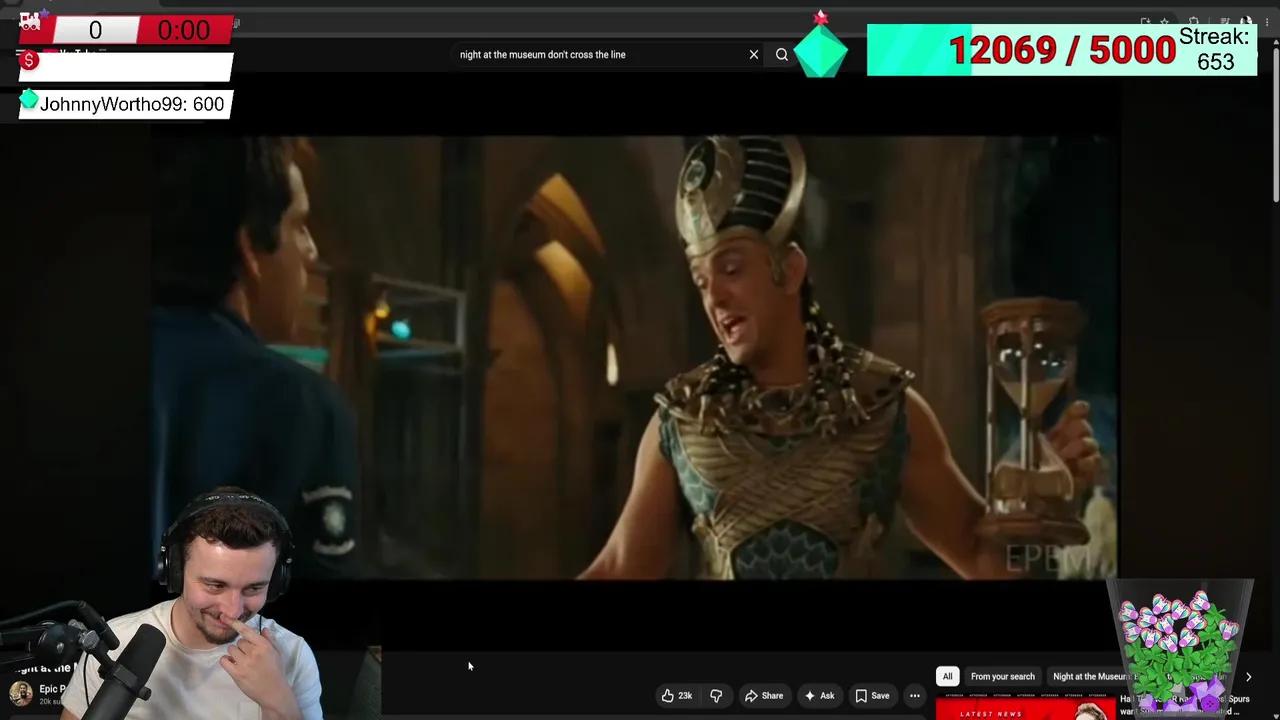Open the Share dialog
1280x720 pixels.
(763, 696)
